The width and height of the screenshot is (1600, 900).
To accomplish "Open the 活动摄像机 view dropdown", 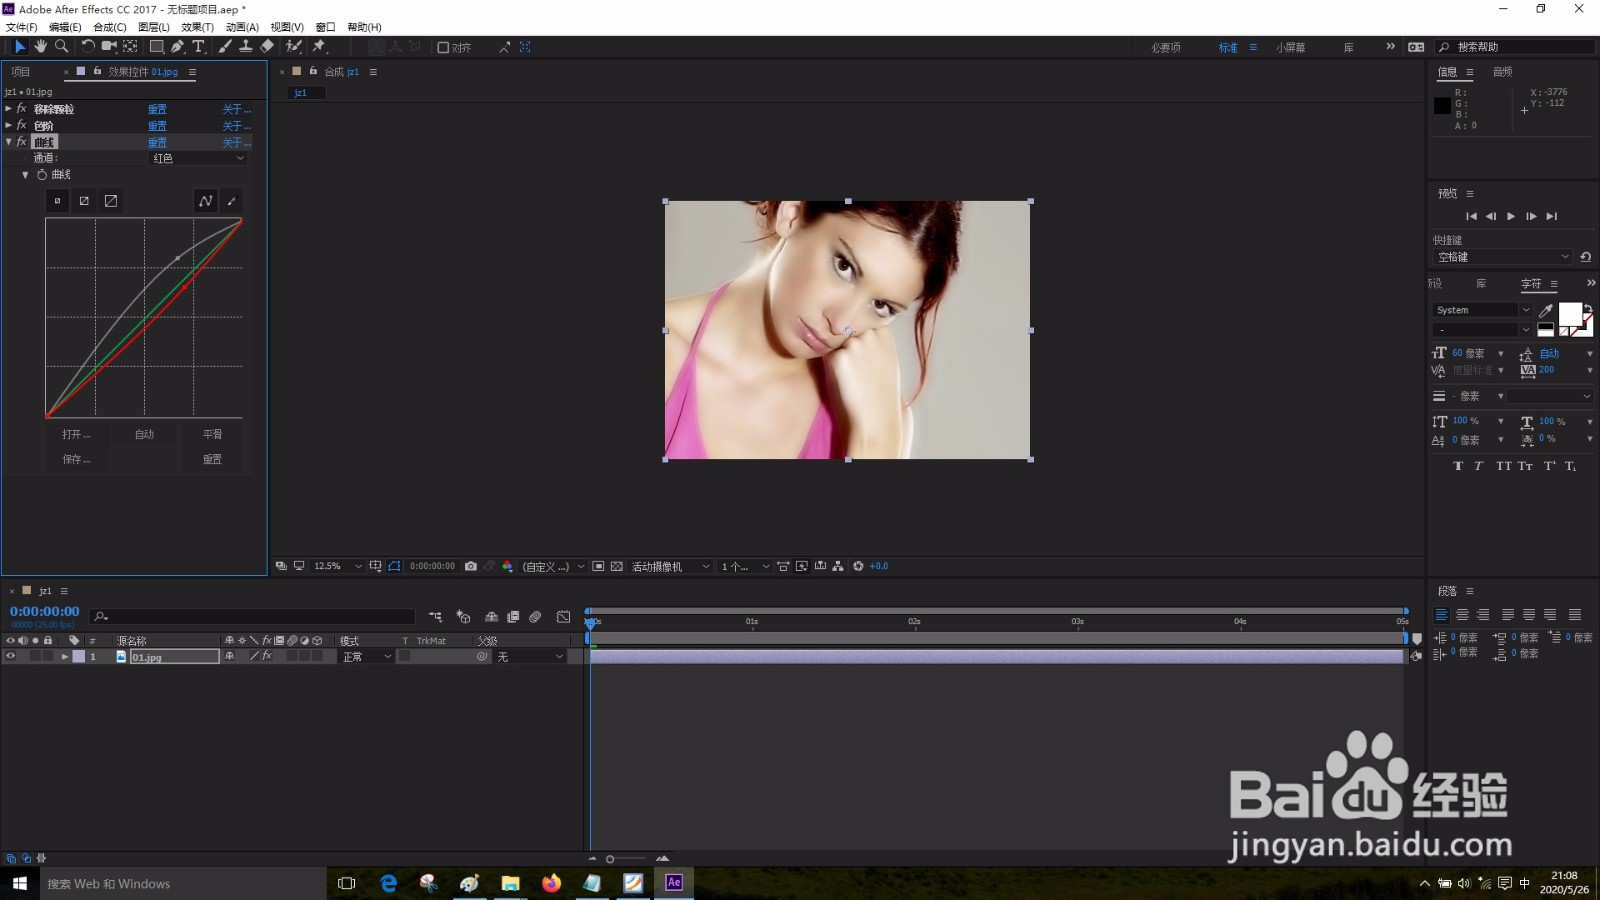I will pos(670,566).
